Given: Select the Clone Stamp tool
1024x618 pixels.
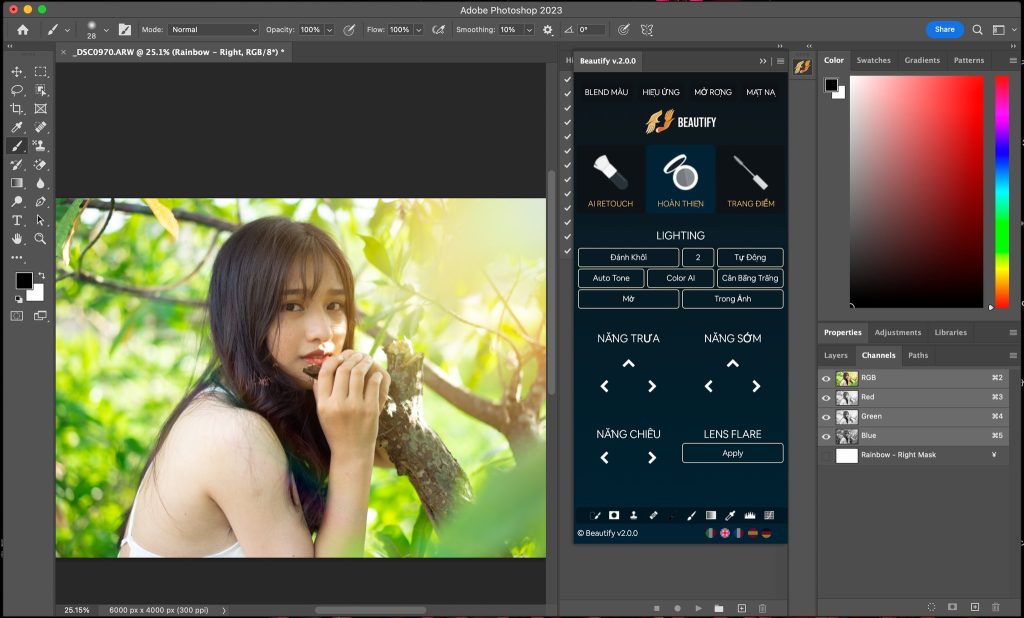Looking at the screenshot, I should pyautogui.click(x=40, y=145).
